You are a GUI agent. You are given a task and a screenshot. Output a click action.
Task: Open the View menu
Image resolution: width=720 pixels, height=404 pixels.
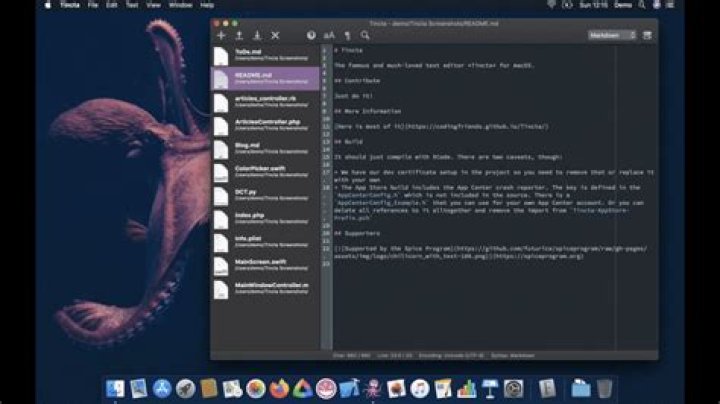point(153,5)
